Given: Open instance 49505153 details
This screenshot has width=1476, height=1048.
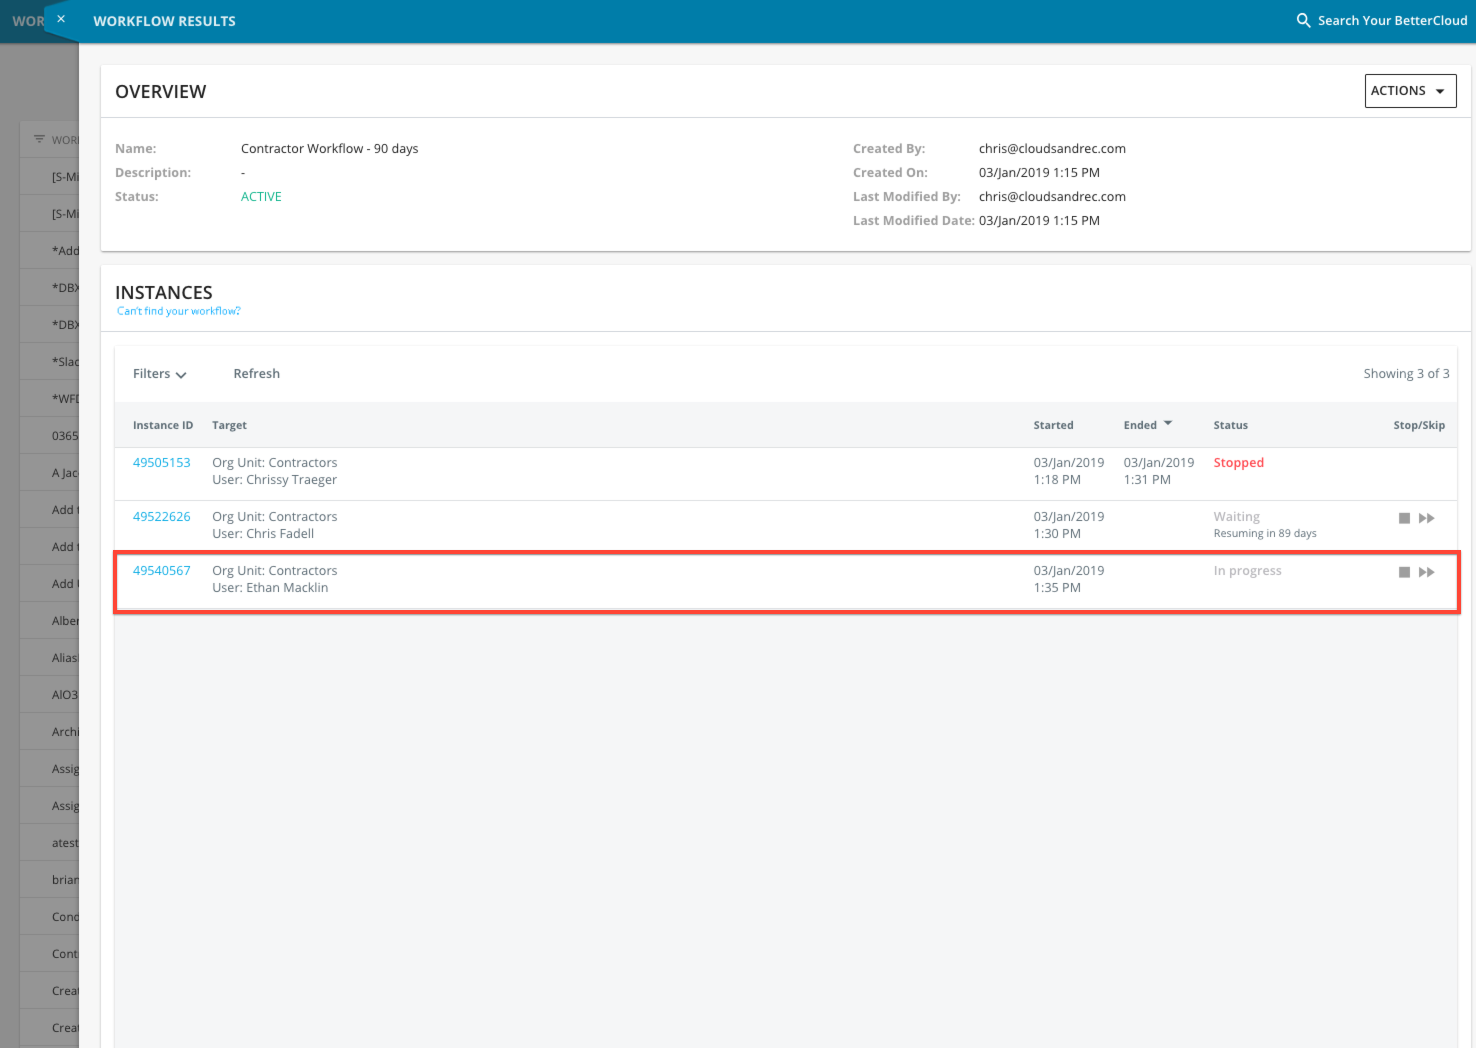Looking at the screenshot, I should pos(161,462).
